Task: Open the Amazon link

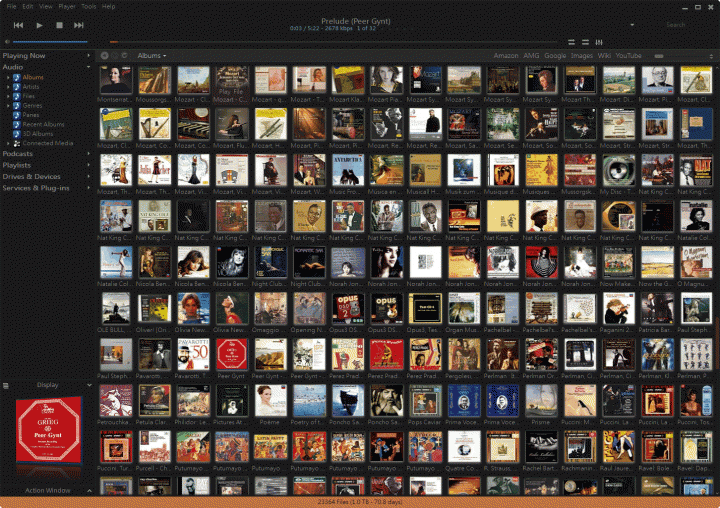Action: point(506,56)
